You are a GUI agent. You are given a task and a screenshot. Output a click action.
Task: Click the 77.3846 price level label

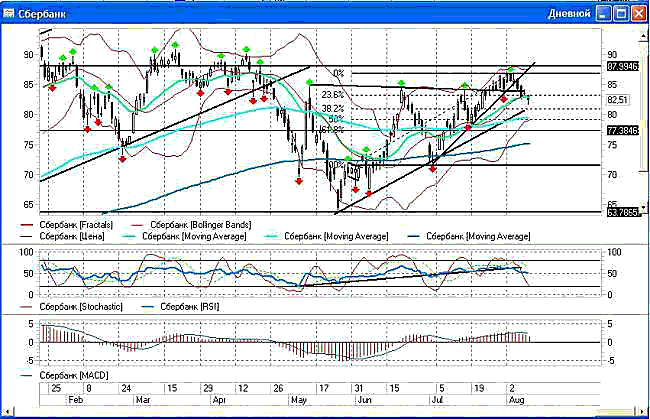click(x=623, y=131)
